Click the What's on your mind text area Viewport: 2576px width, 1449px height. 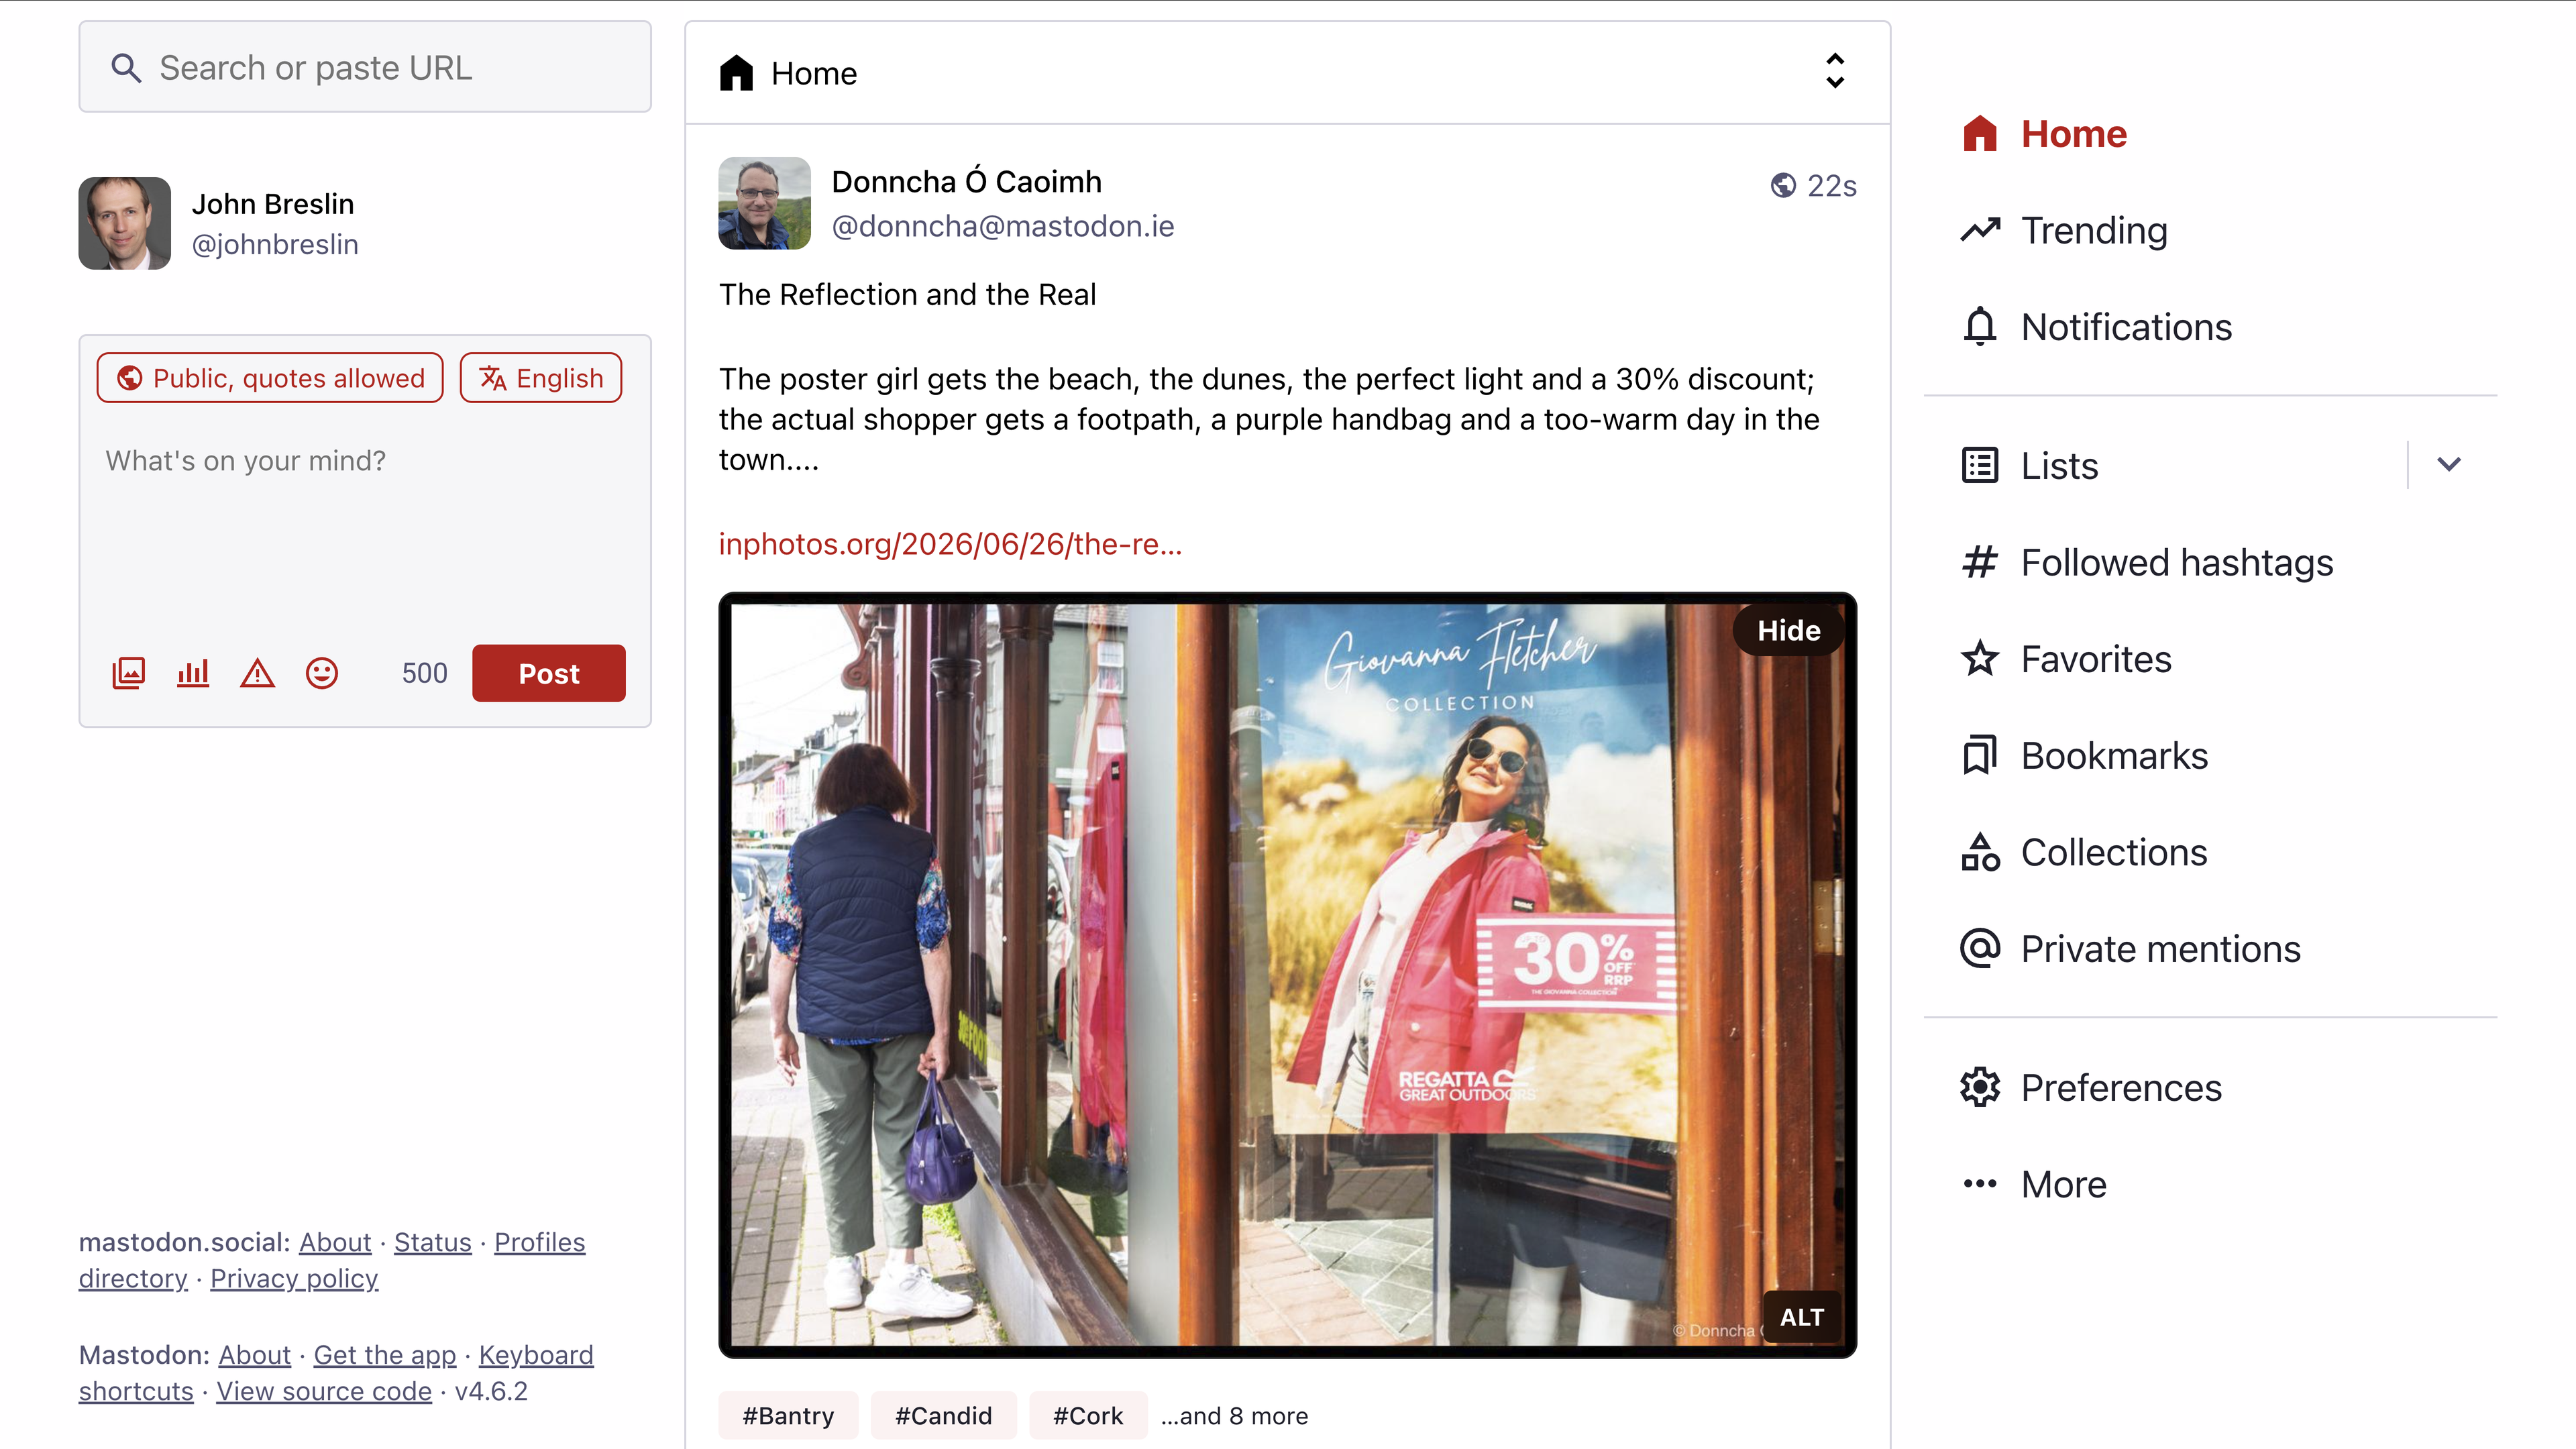[365, 530]
